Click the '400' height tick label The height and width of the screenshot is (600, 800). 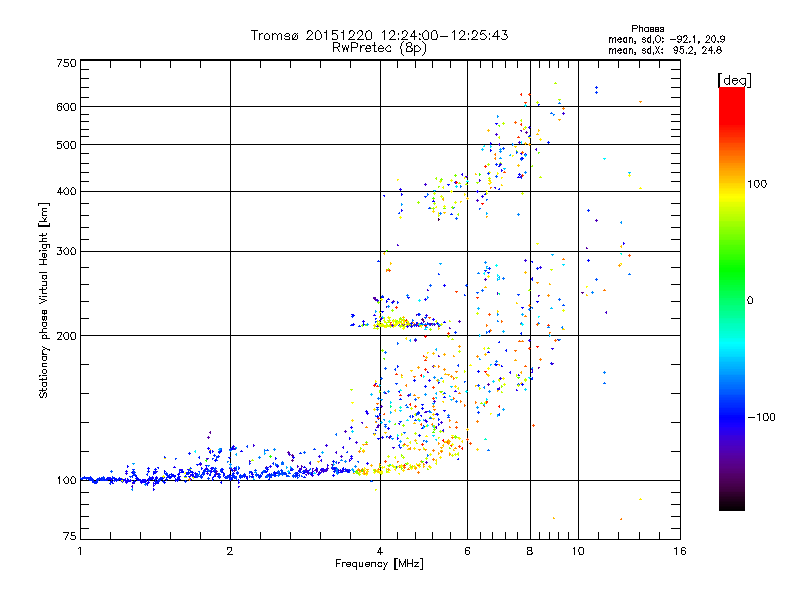click(67, 192)
